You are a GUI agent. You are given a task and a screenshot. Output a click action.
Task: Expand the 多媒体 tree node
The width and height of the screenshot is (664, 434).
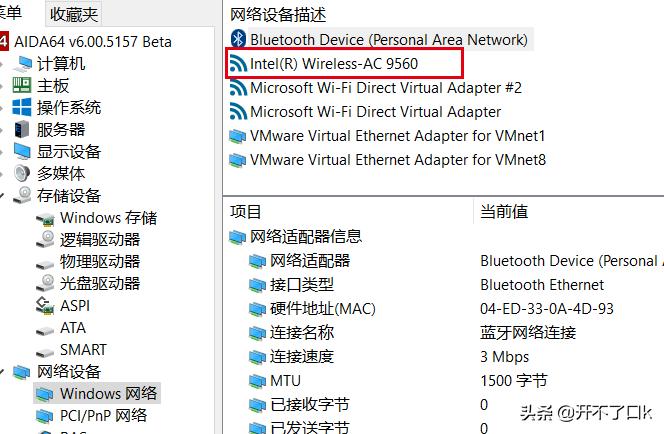coord(4,174)
